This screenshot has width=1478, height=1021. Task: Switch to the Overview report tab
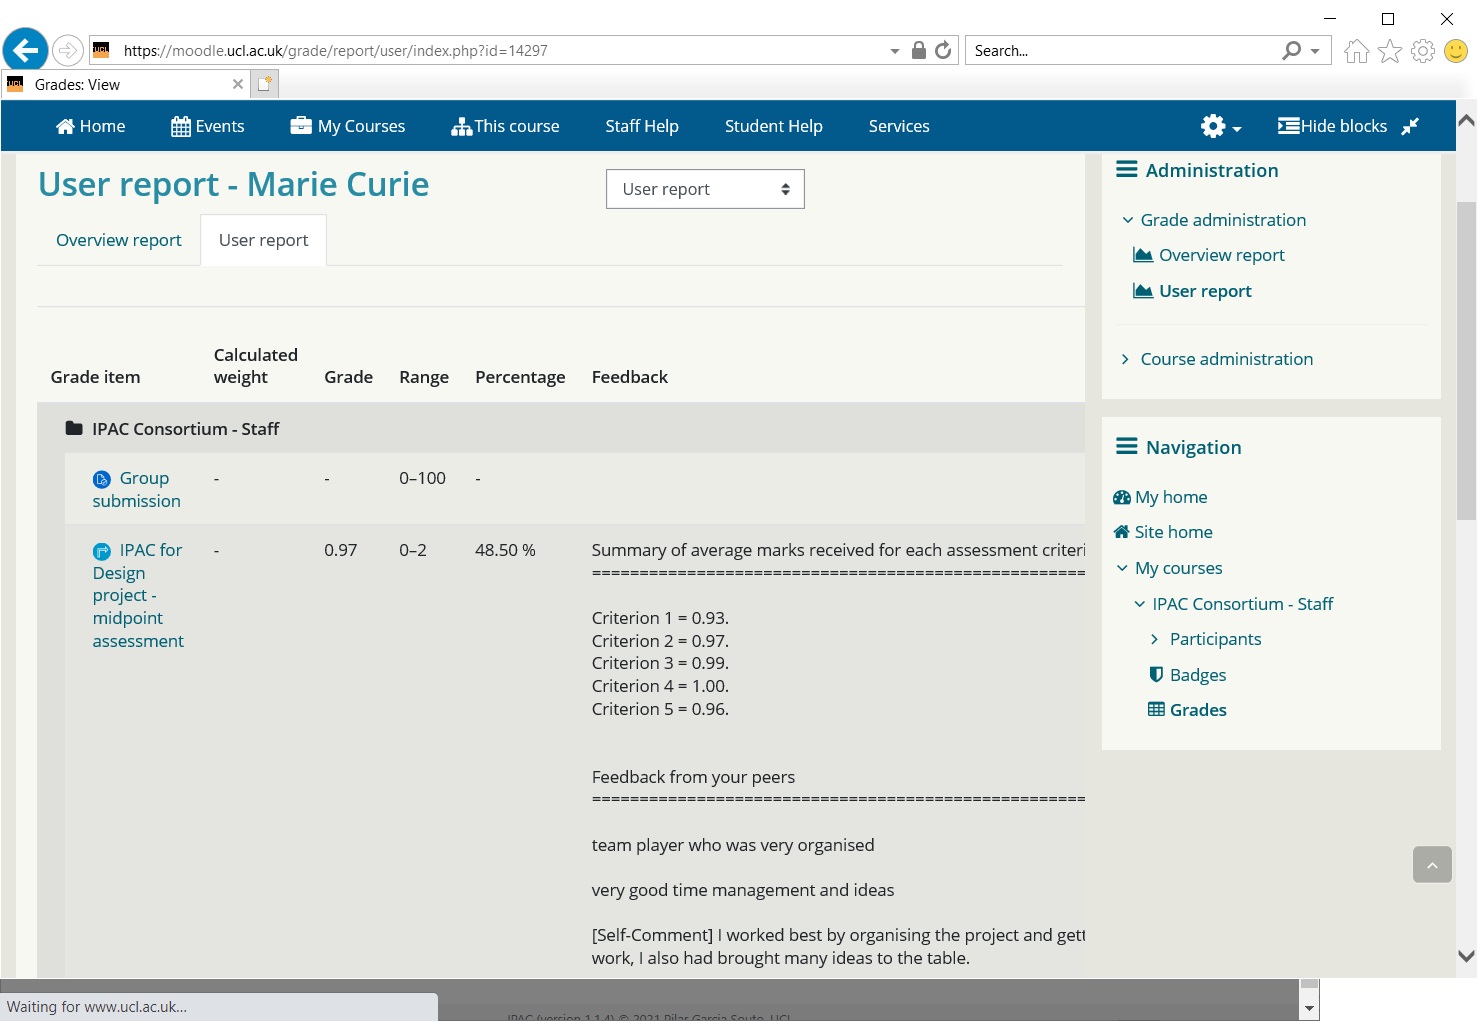pos(119,240)
